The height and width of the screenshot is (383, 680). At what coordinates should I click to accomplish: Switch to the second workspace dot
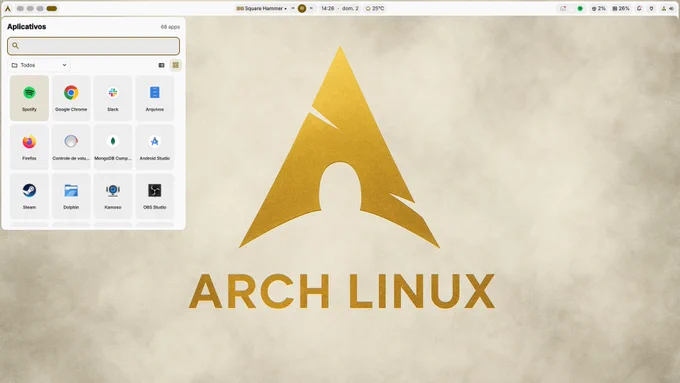pos(30,8)
